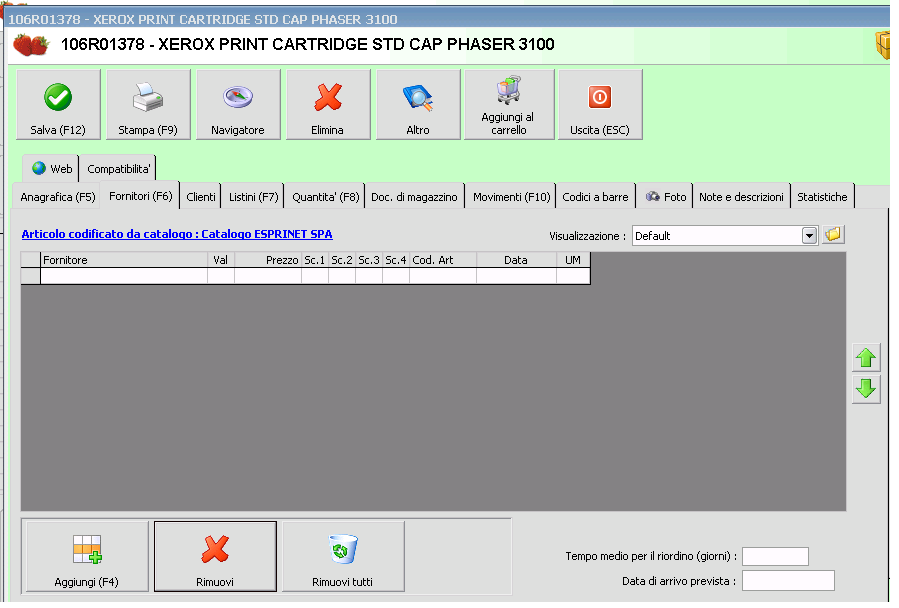The height and width of the screenshot is (608, 899).
Task: Print with the Stampa (F9) button
Action: 148,104
